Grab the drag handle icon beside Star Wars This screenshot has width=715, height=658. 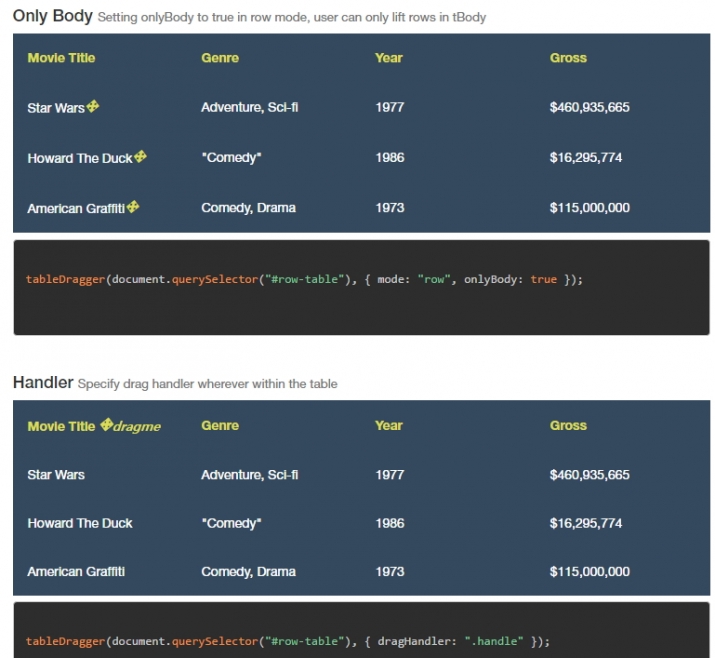pyautogui.click(x=93, y=106)
